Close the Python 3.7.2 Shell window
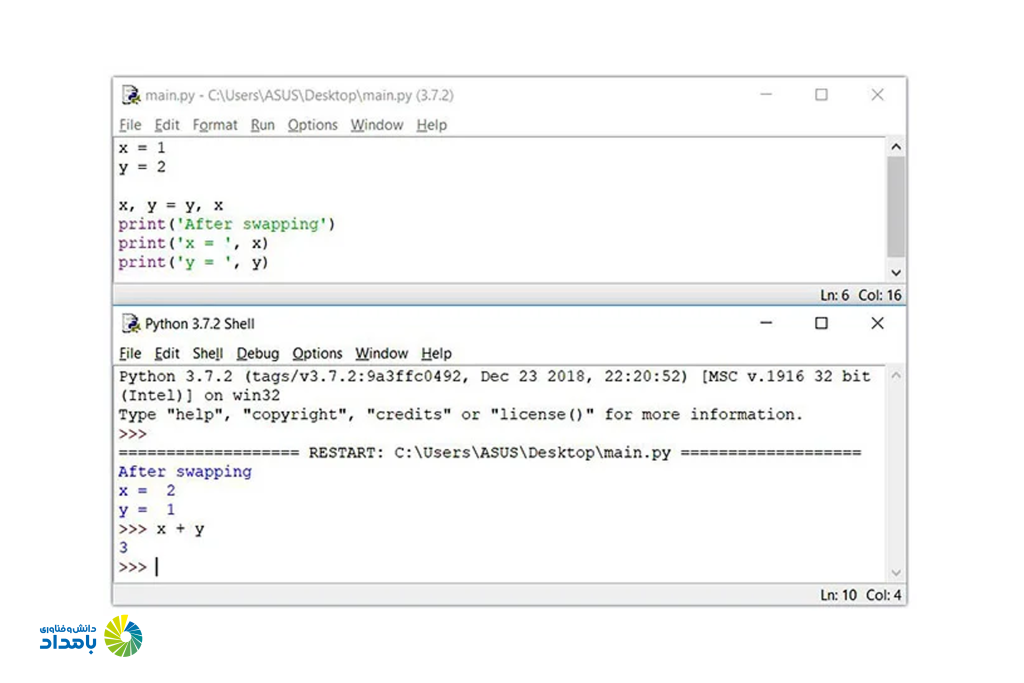 (877, 323)
